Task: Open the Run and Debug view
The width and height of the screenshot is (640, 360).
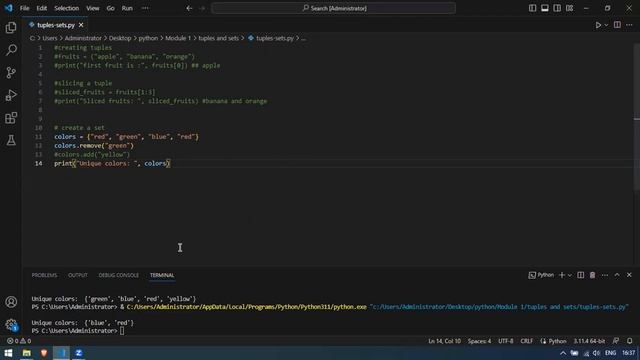Action: coord(11,95)
